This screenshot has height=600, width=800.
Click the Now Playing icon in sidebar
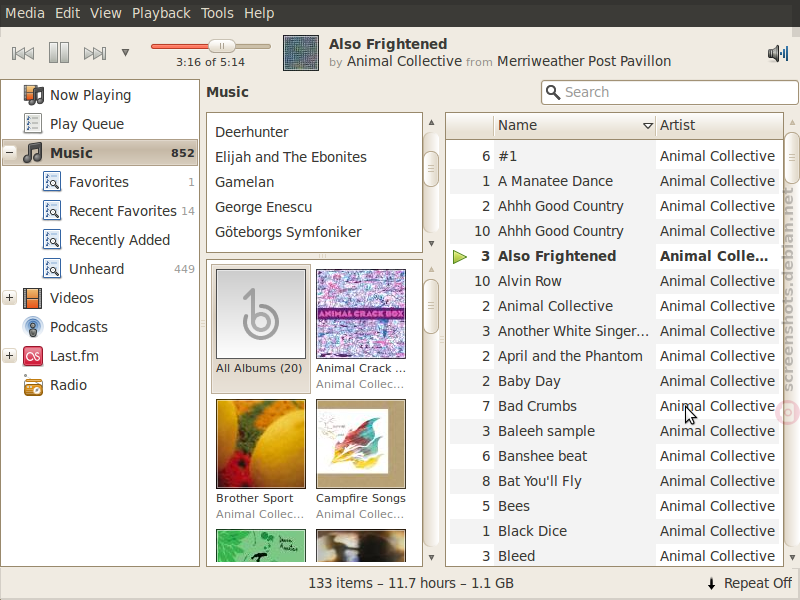34,95
